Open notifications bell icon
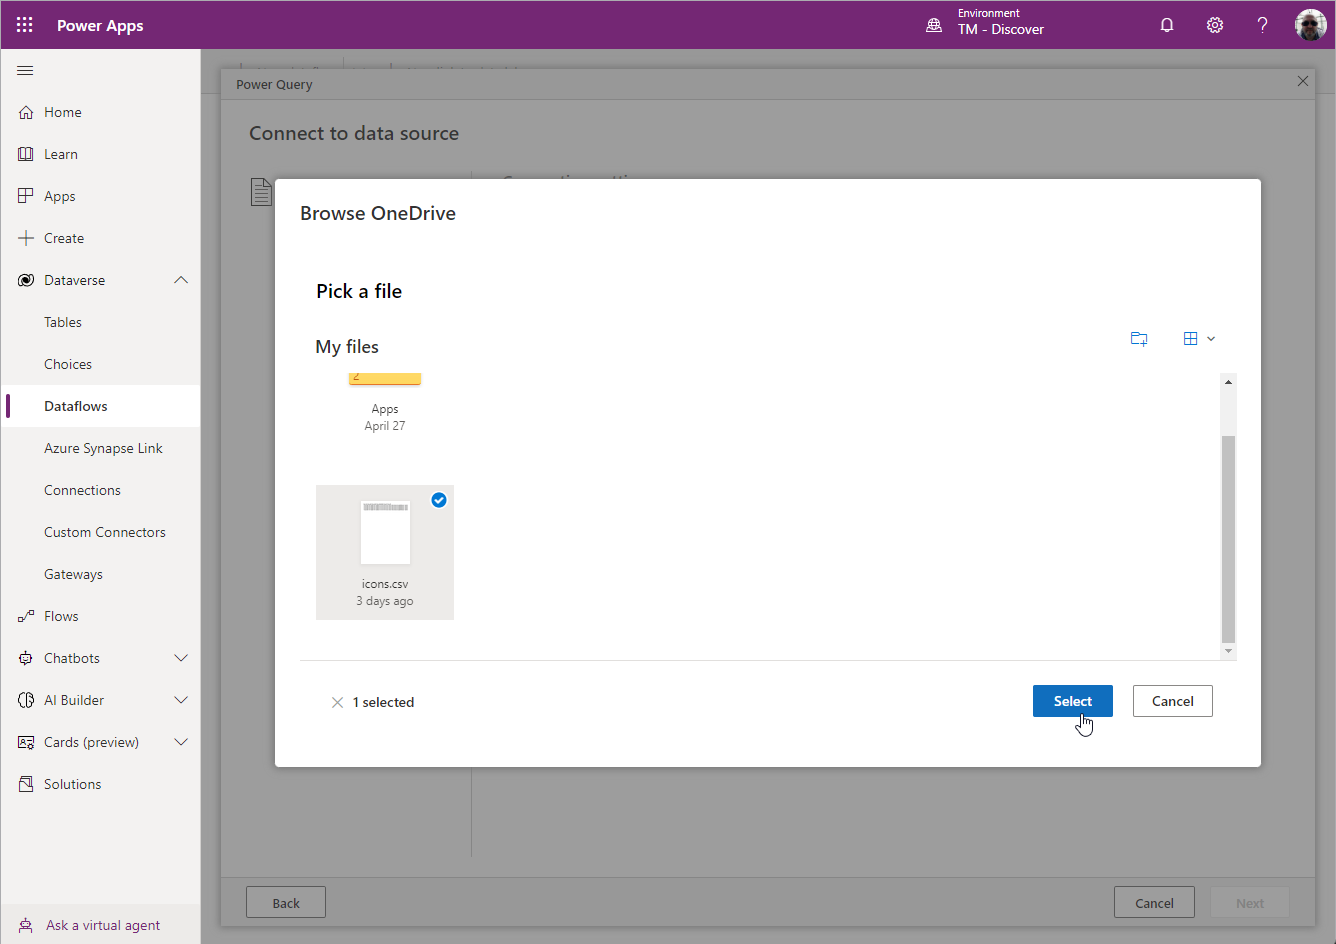1336x944 pixels. 1167,25
